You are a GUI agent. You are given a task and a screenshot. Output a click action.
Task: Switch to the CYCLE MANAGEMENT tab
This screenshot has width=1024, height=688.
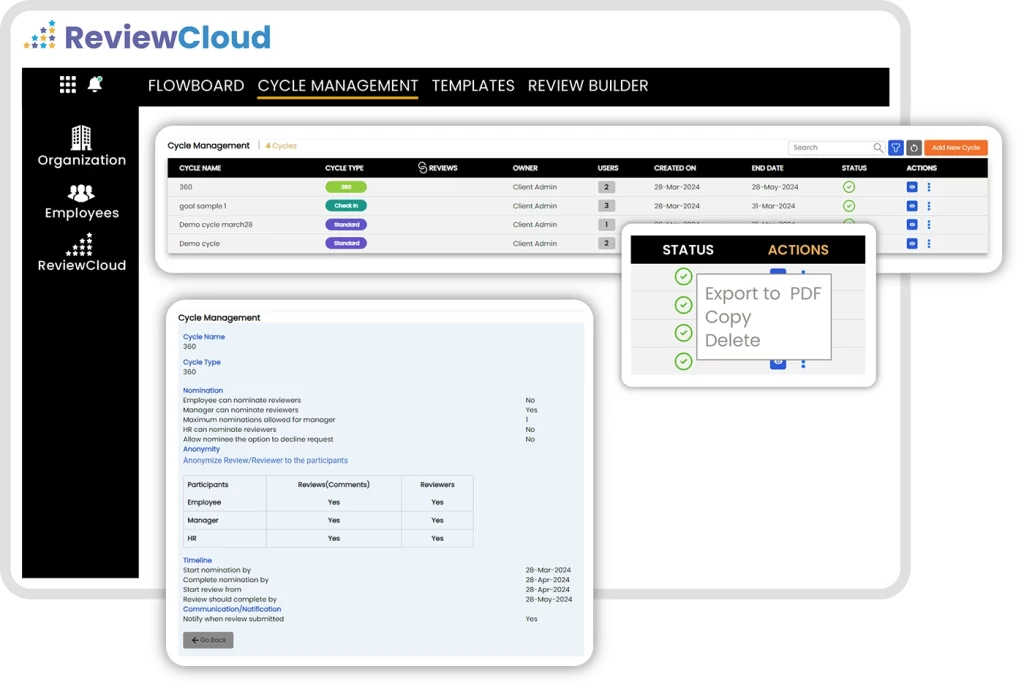click(338, 86)
